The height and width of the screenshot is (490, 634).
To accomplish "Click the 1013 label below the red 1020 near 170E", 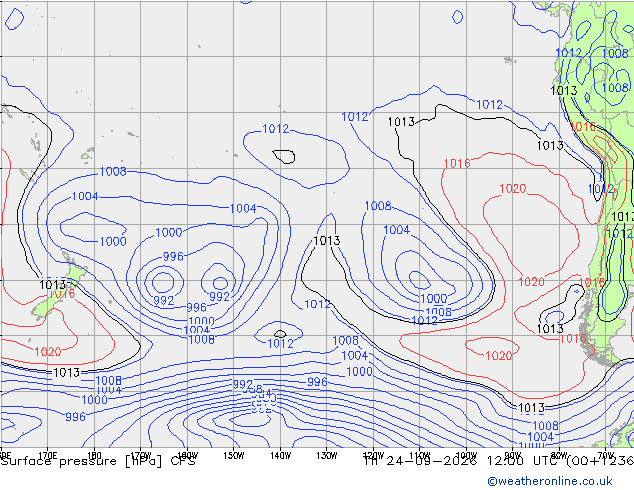I will 67,372.
